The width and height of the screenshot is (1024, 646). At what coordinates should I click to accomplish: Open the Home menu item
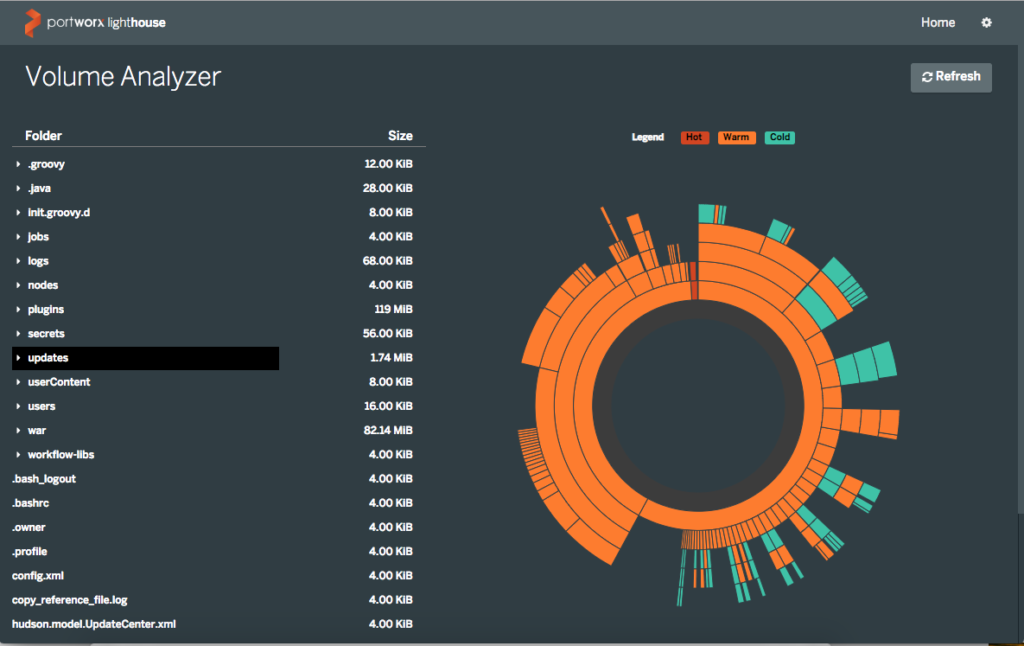tap(937, 22)
